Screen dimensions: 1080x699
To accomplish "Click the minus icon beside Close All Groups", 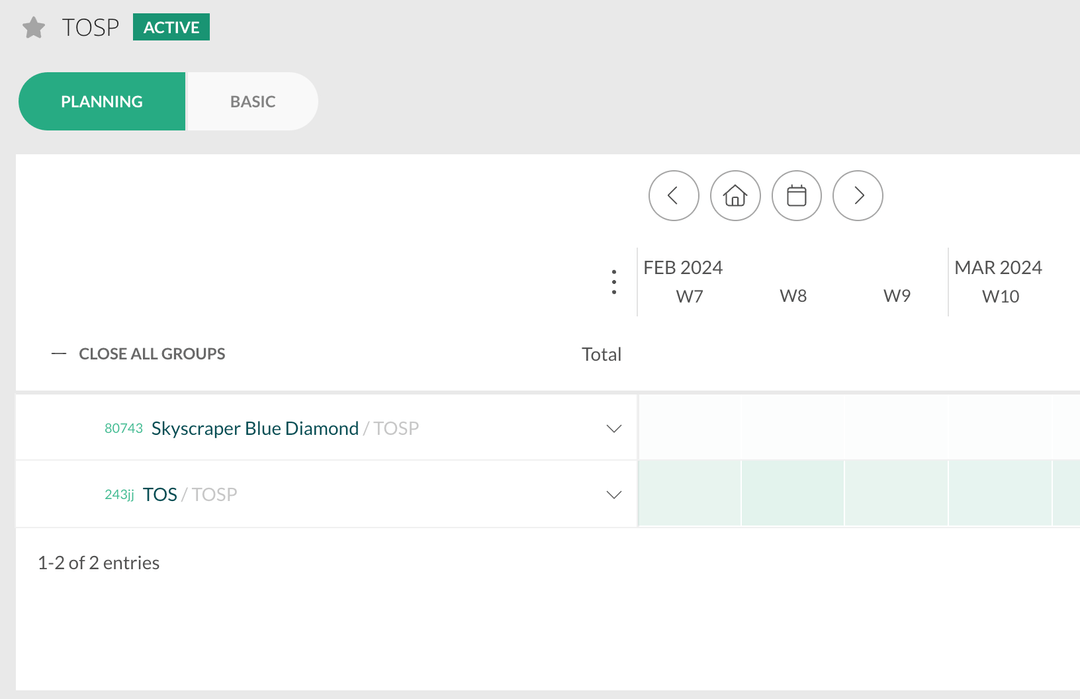I will (58, 353).
